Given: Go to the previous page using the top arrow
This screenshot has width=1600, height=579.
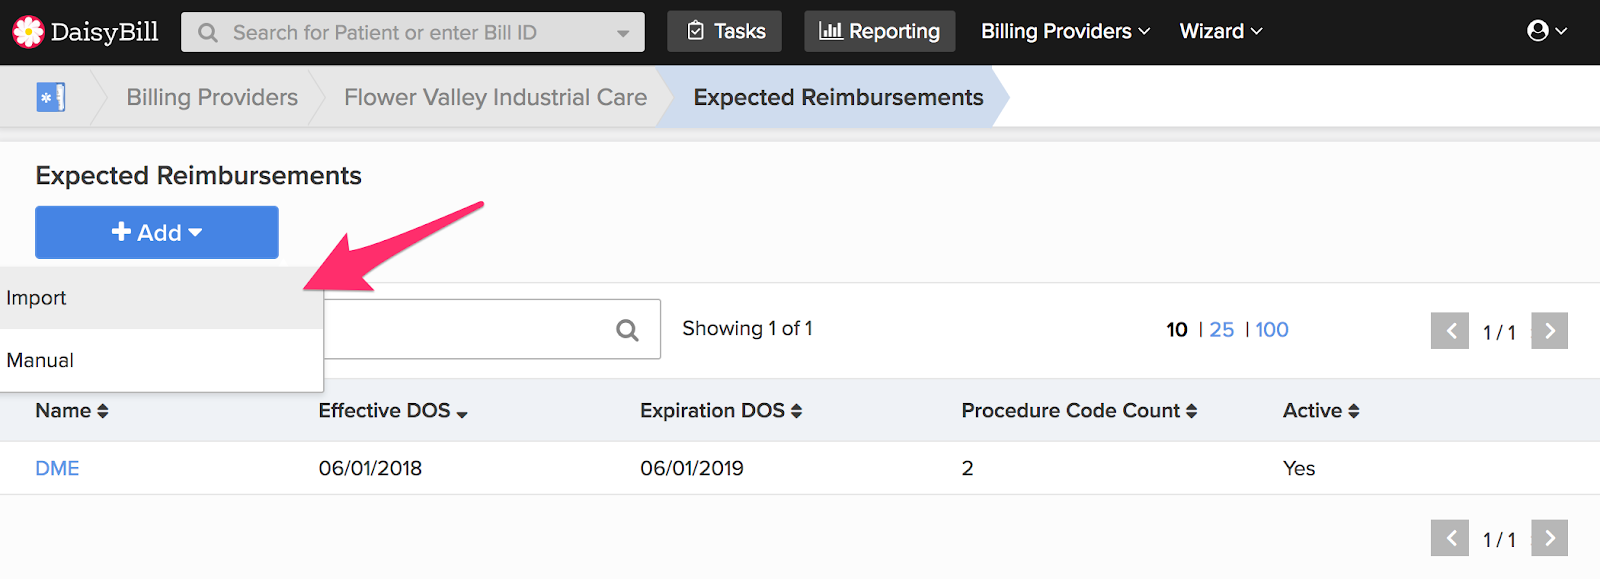Looking at the screenshot, I should (1450, 331).
